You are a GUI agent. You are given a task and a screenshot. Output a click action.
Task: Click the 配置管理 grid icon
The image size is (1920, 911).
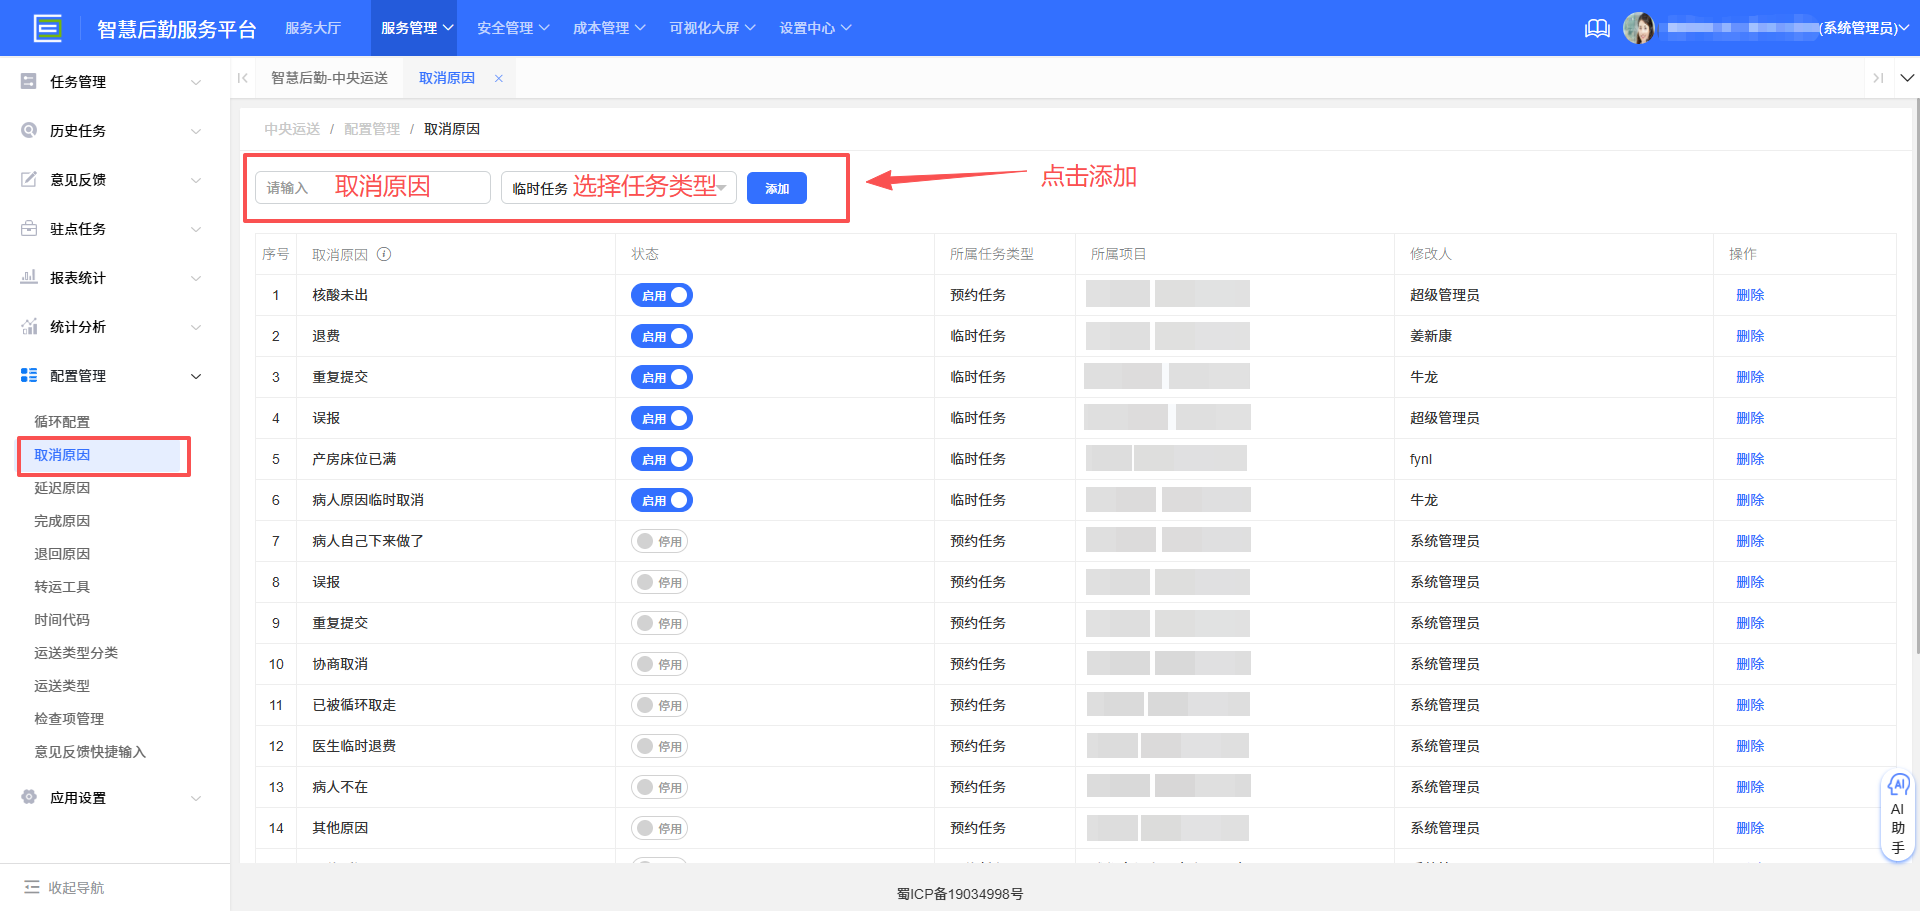click(28, 375)
